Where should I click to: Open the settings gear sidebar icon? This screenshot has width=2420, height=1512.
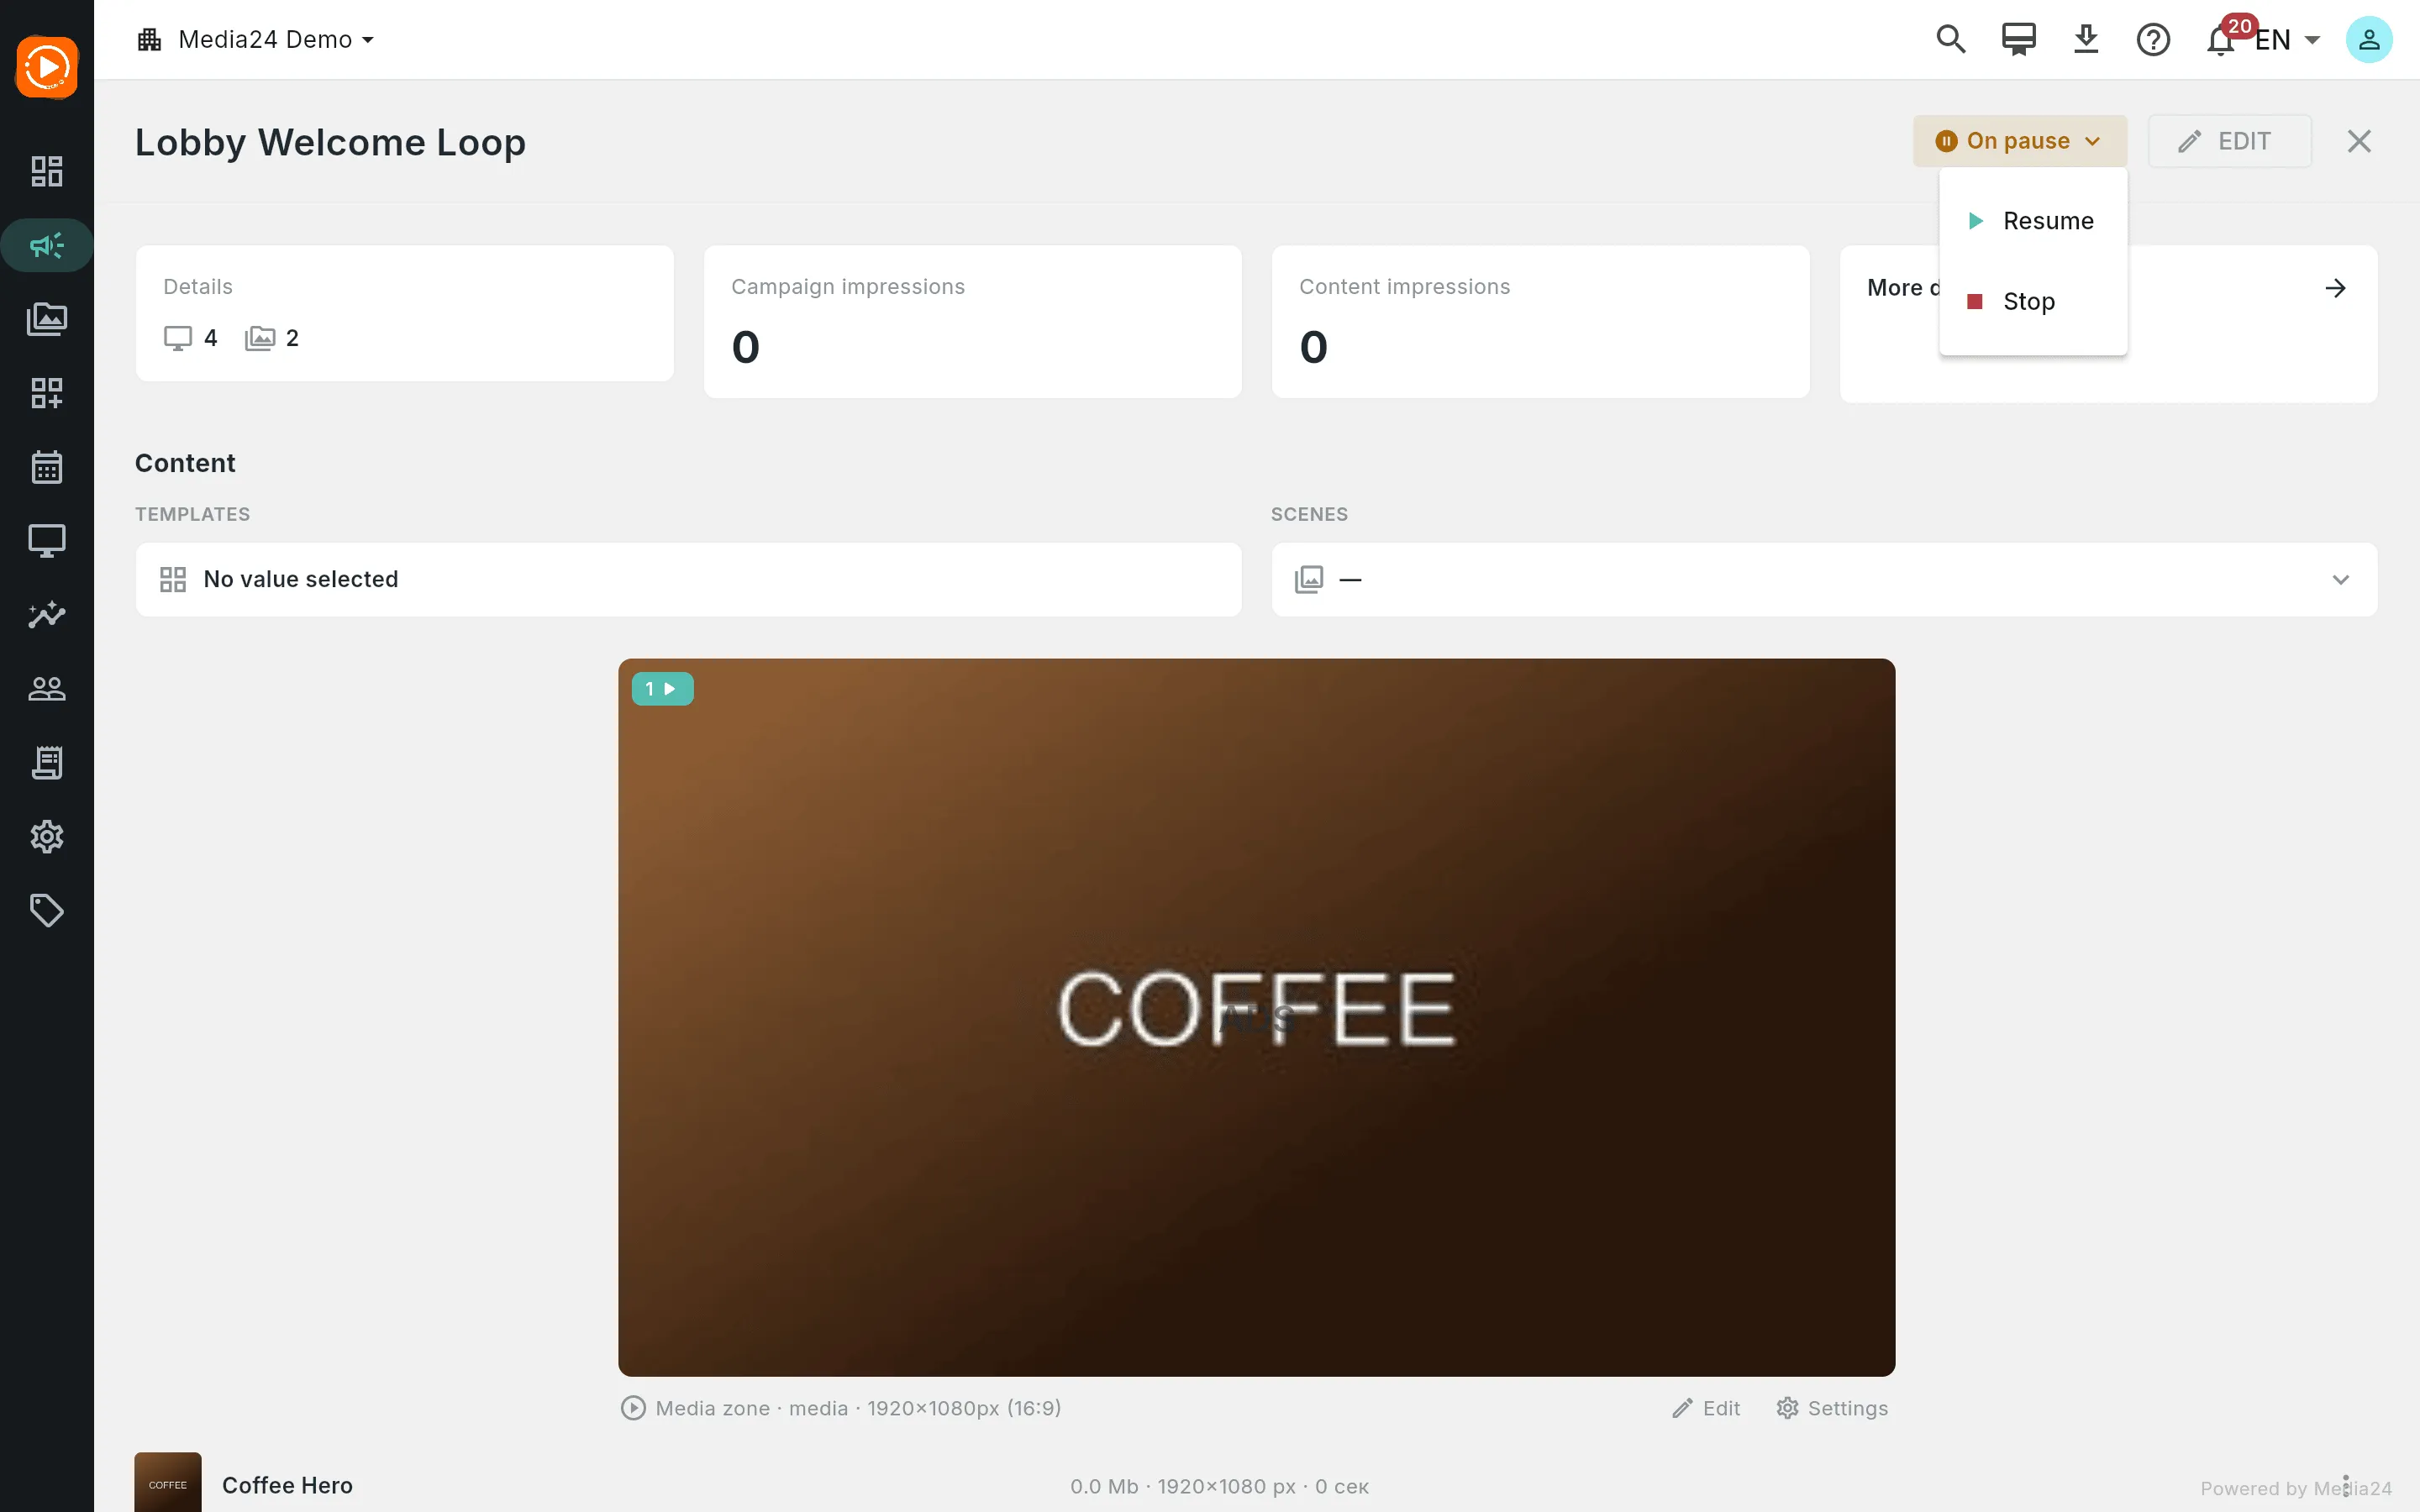tap(47, 837)
